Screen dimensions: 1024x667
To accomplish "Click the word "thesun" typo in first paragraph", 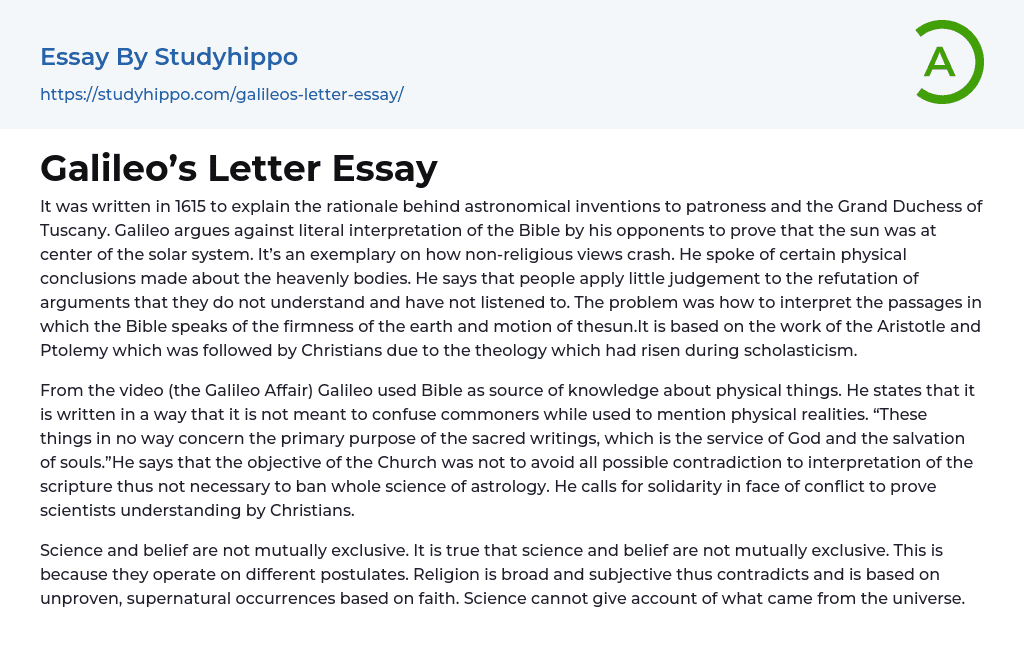I will click(609, 327).
